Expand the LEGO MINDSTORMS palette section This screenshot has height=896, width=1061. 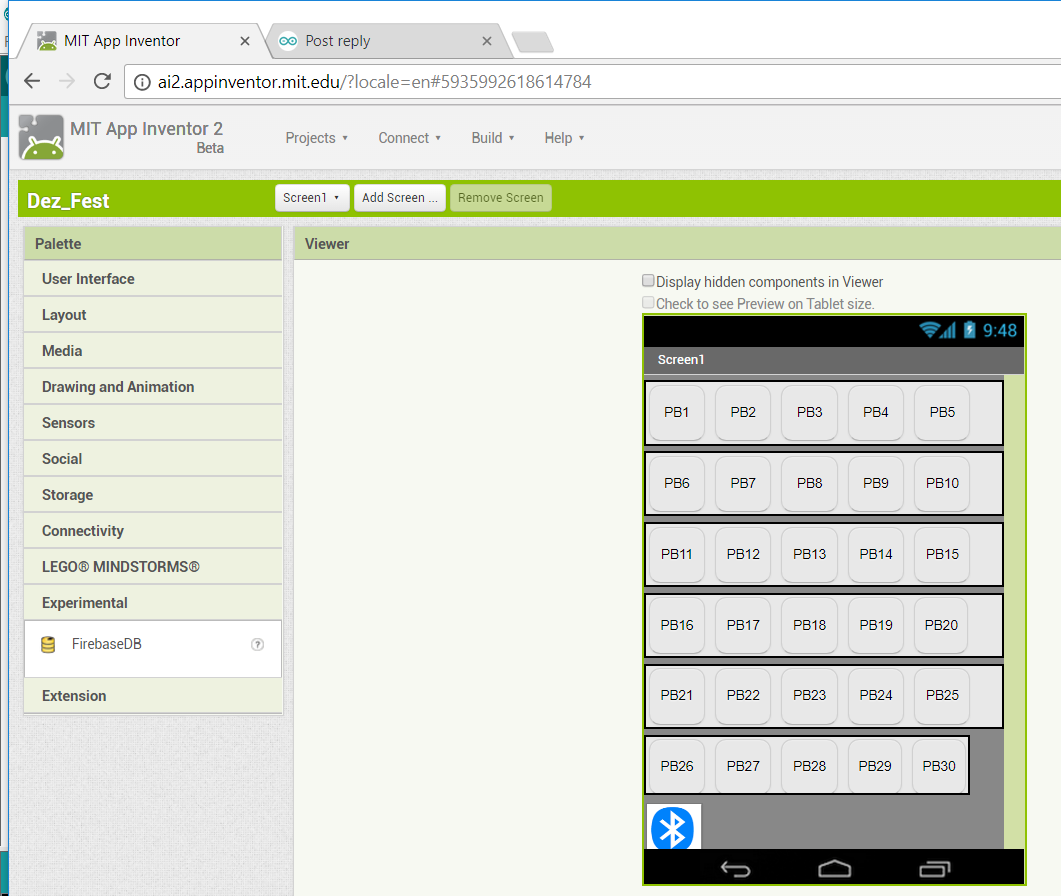[x=153, y=566]
